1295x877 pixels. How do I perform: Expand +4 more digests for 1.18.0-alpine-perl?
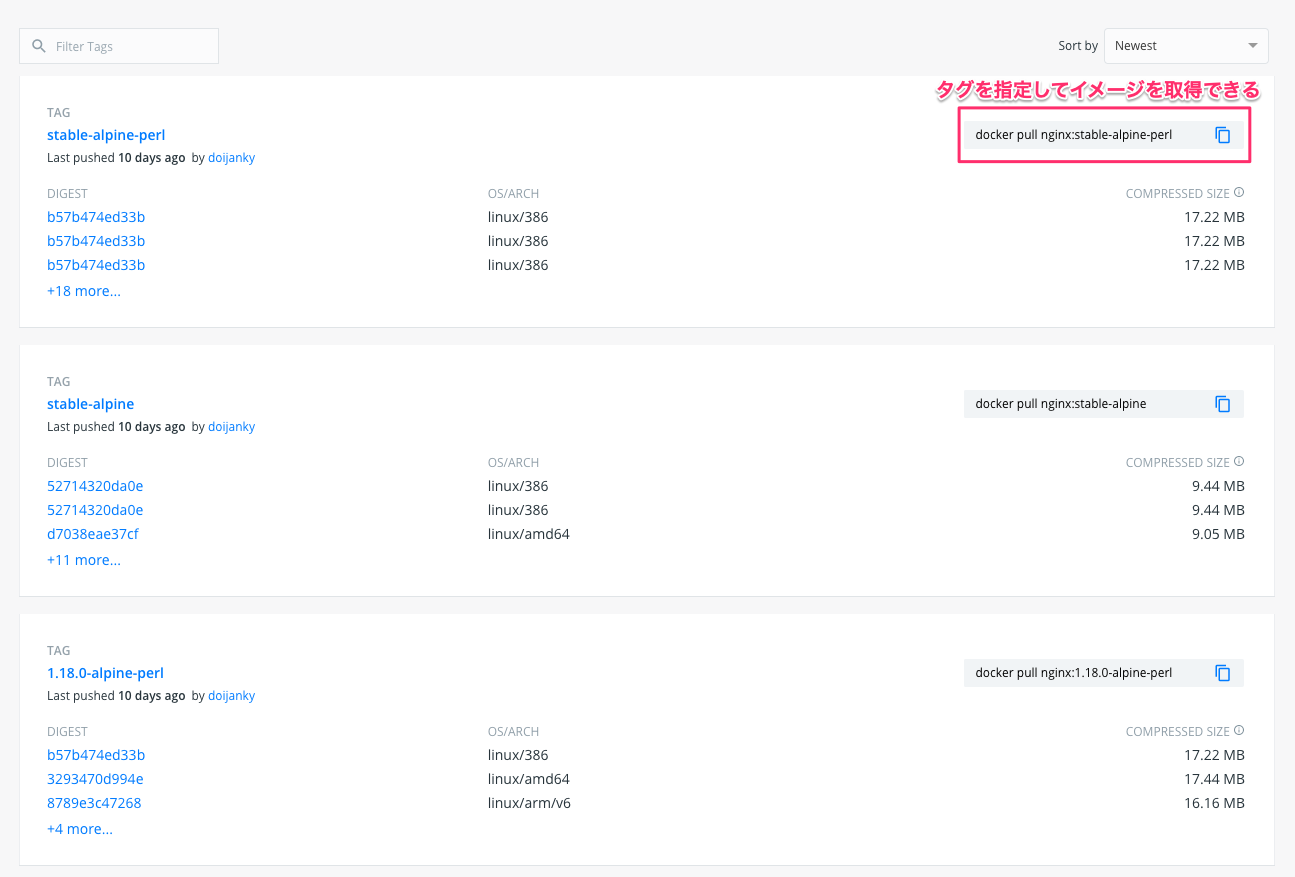[x=80, y=829]
